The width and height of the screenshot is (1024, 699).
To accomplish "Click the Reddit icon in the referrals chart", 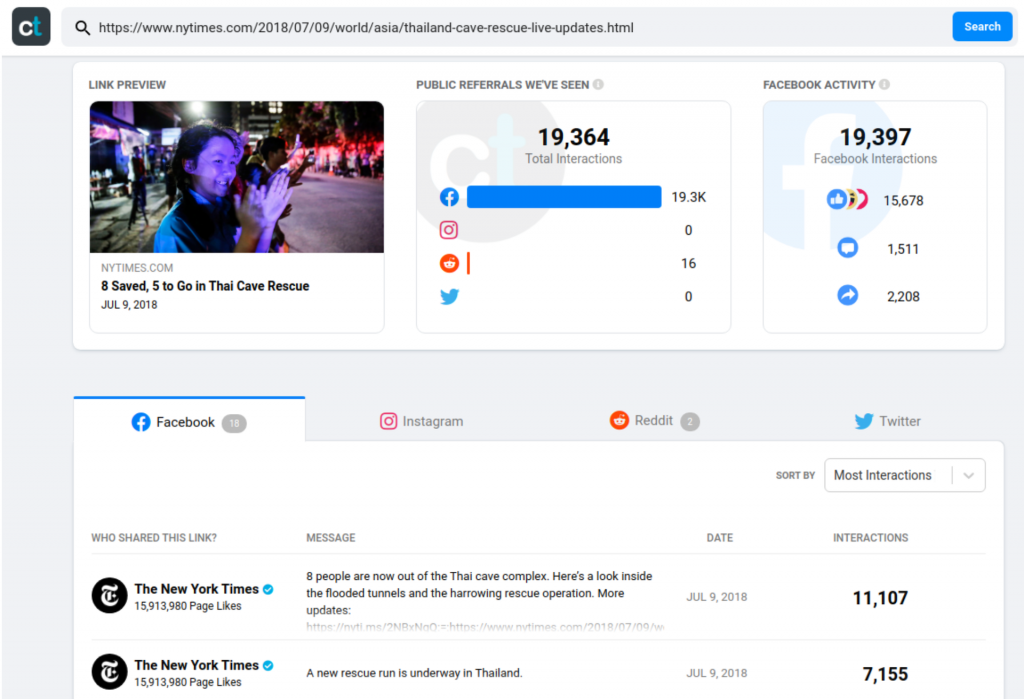I will pos(449,263).
